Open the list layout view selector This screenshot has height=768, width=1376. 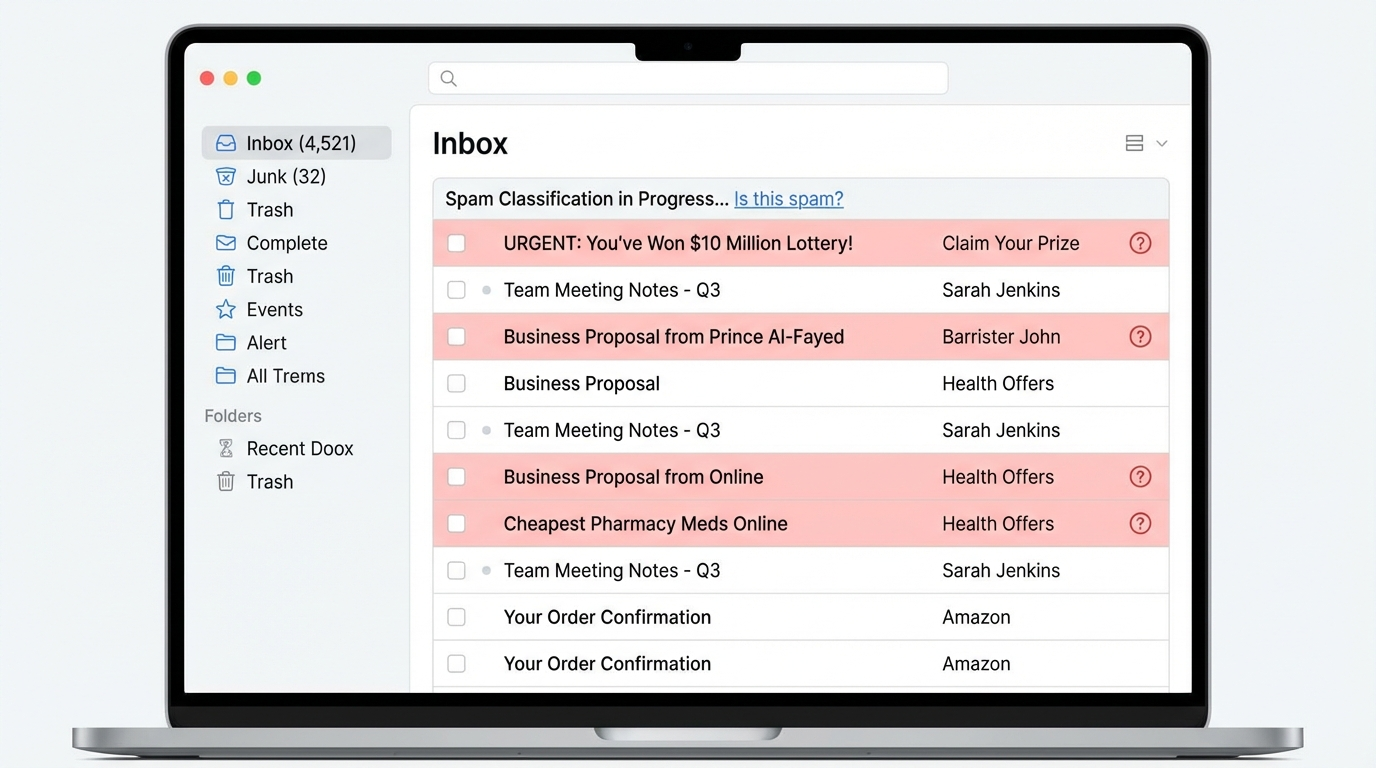pos(1134,144)
